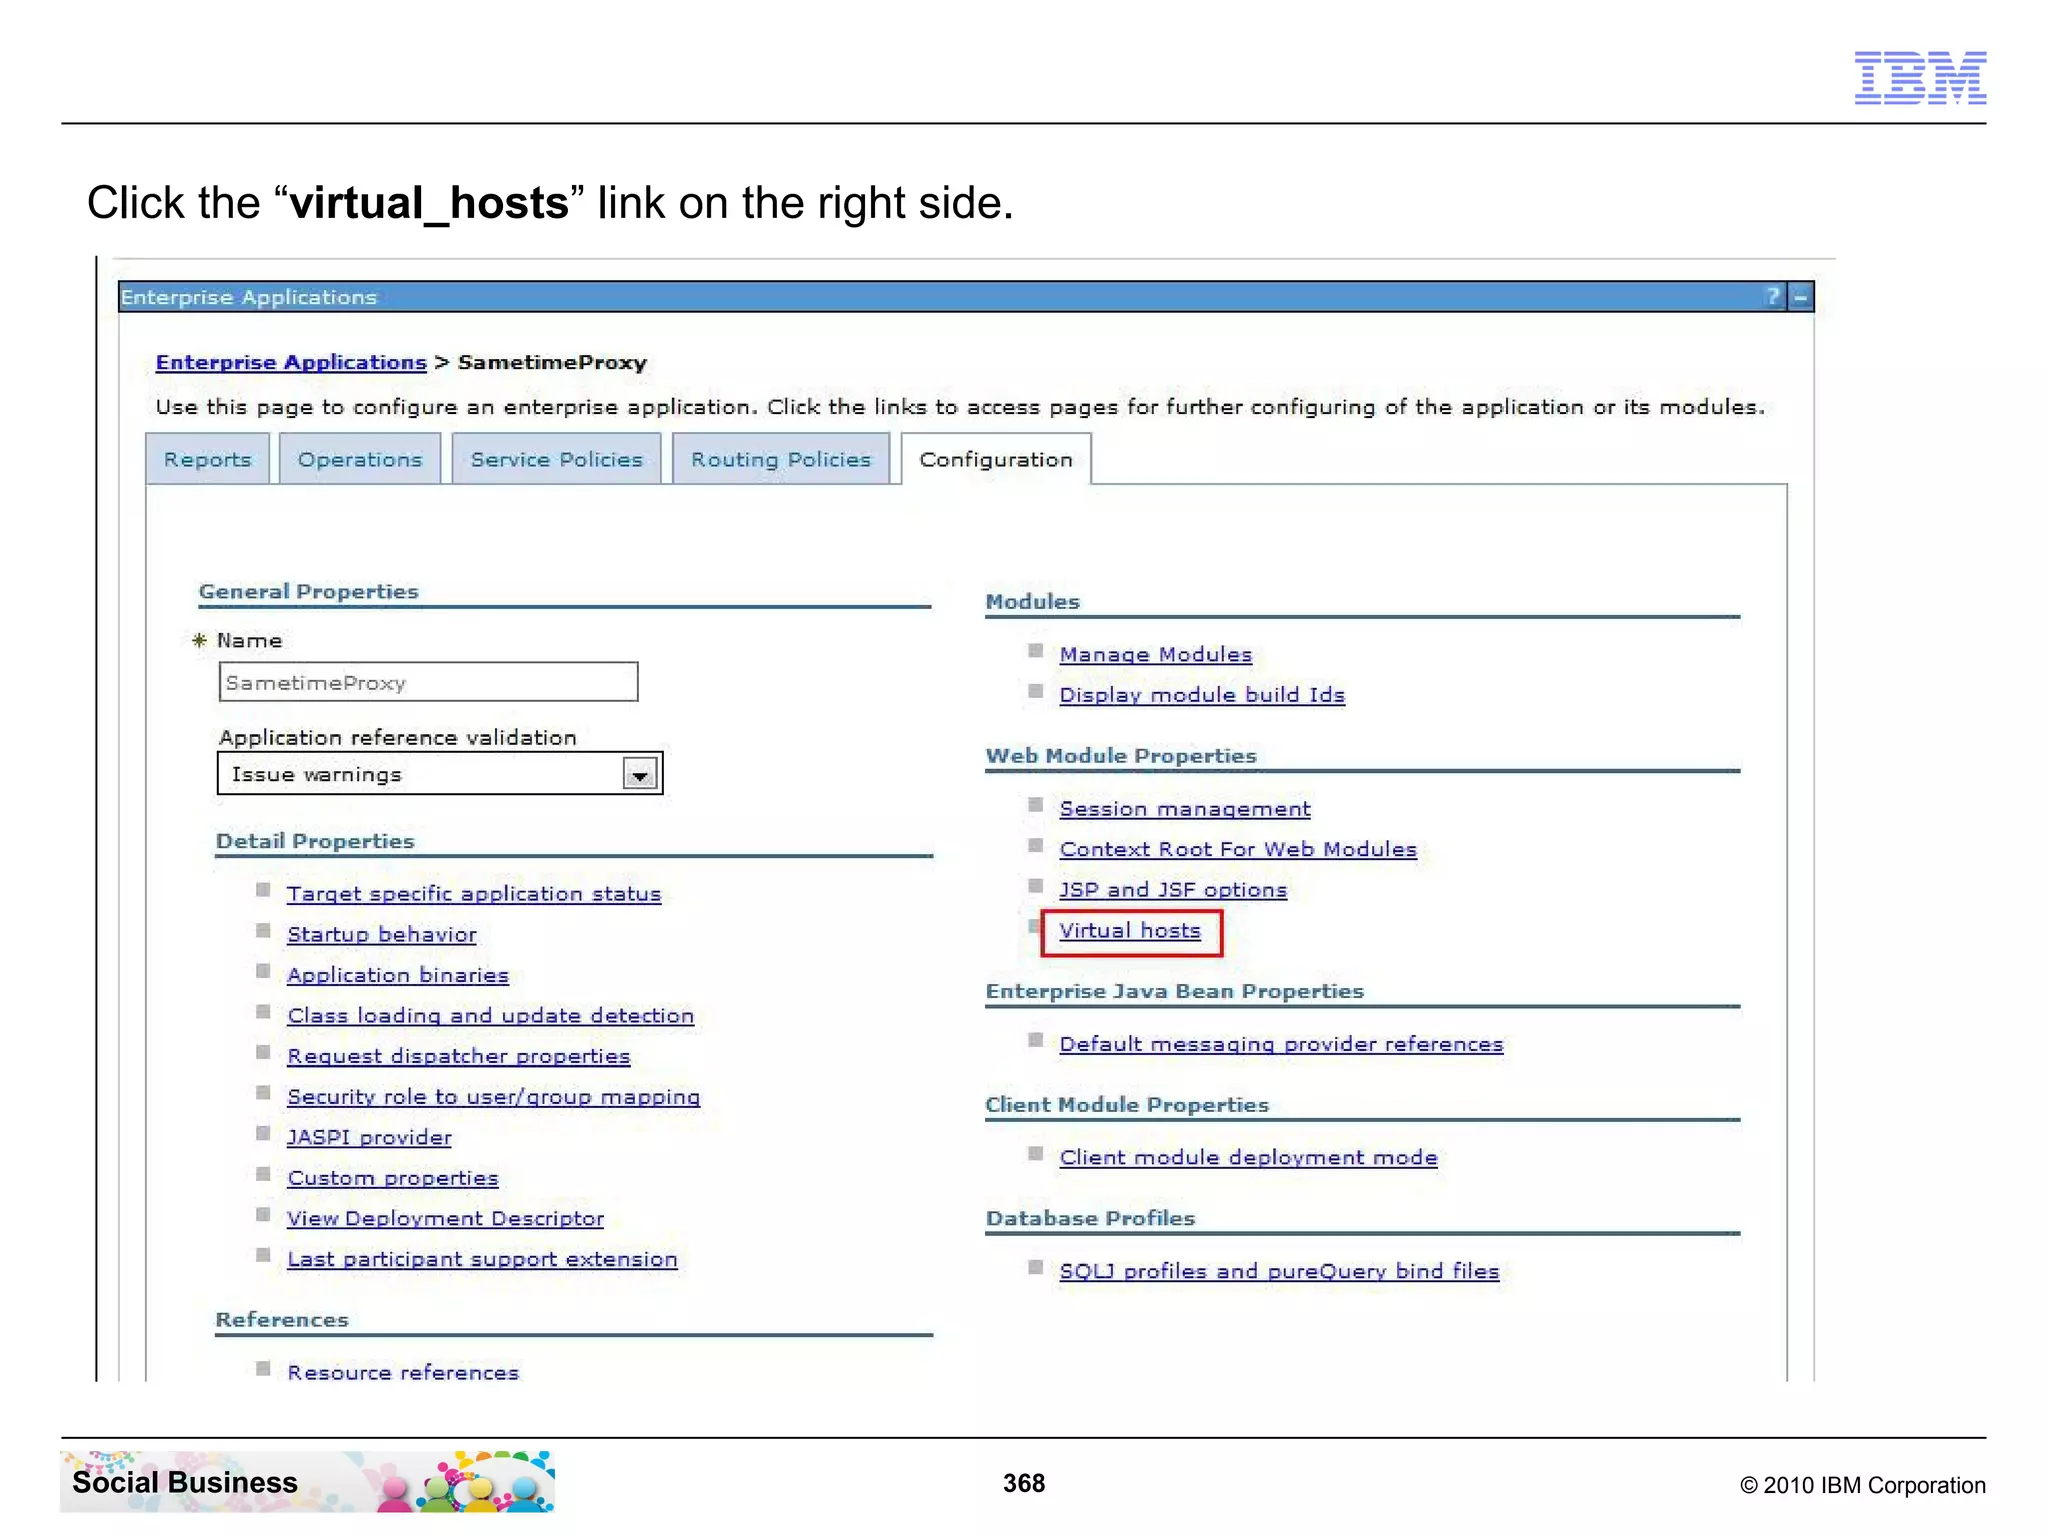Image resolution: width=2048 pixels, height=1536 pixels.
Task: Open Display module build Ids link
Action: pyautogui.click(x=1202, y=695)
